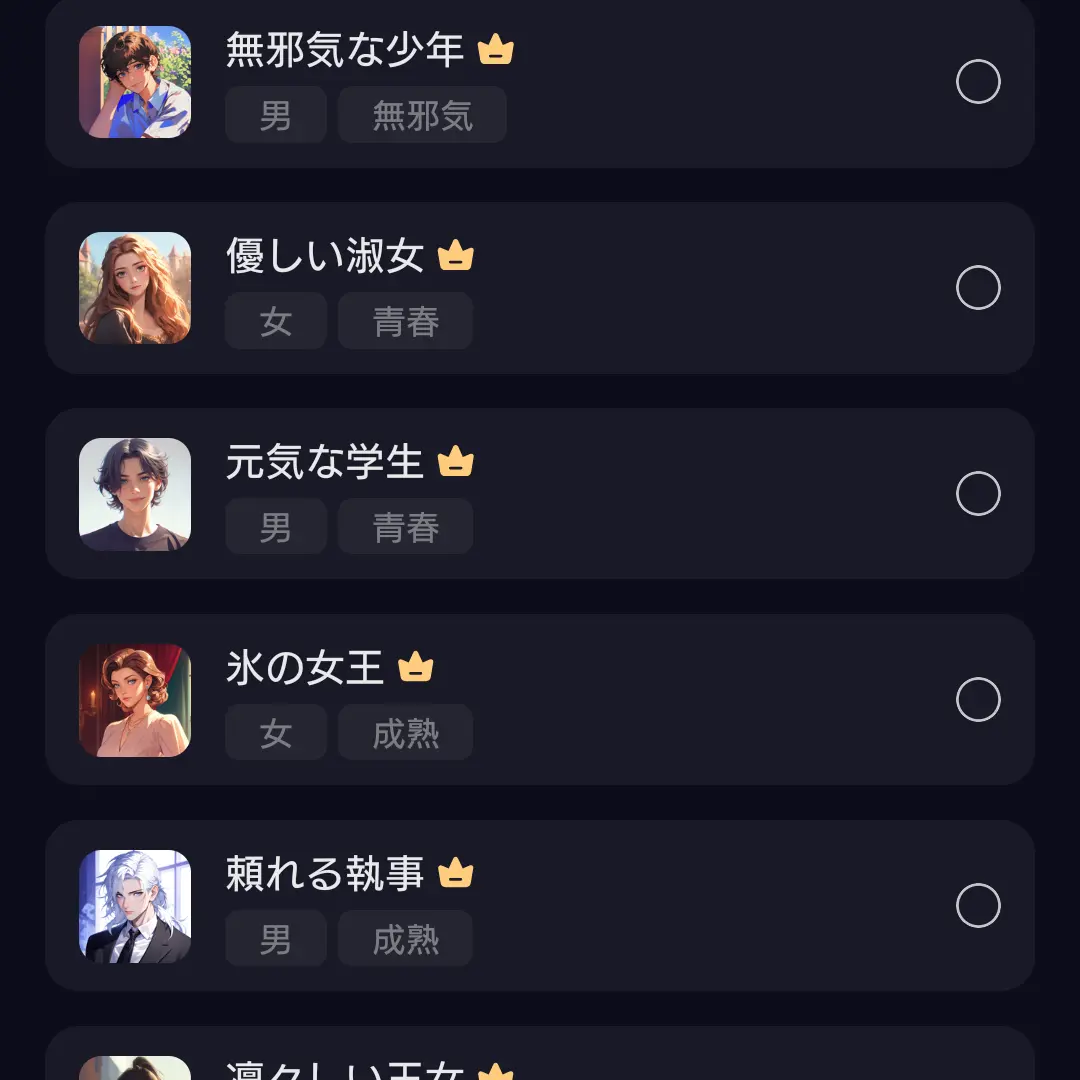Screen dimensions: 1080x1080
Task: Click the 氷の女王 avatar image
Action: pos(135,700)
